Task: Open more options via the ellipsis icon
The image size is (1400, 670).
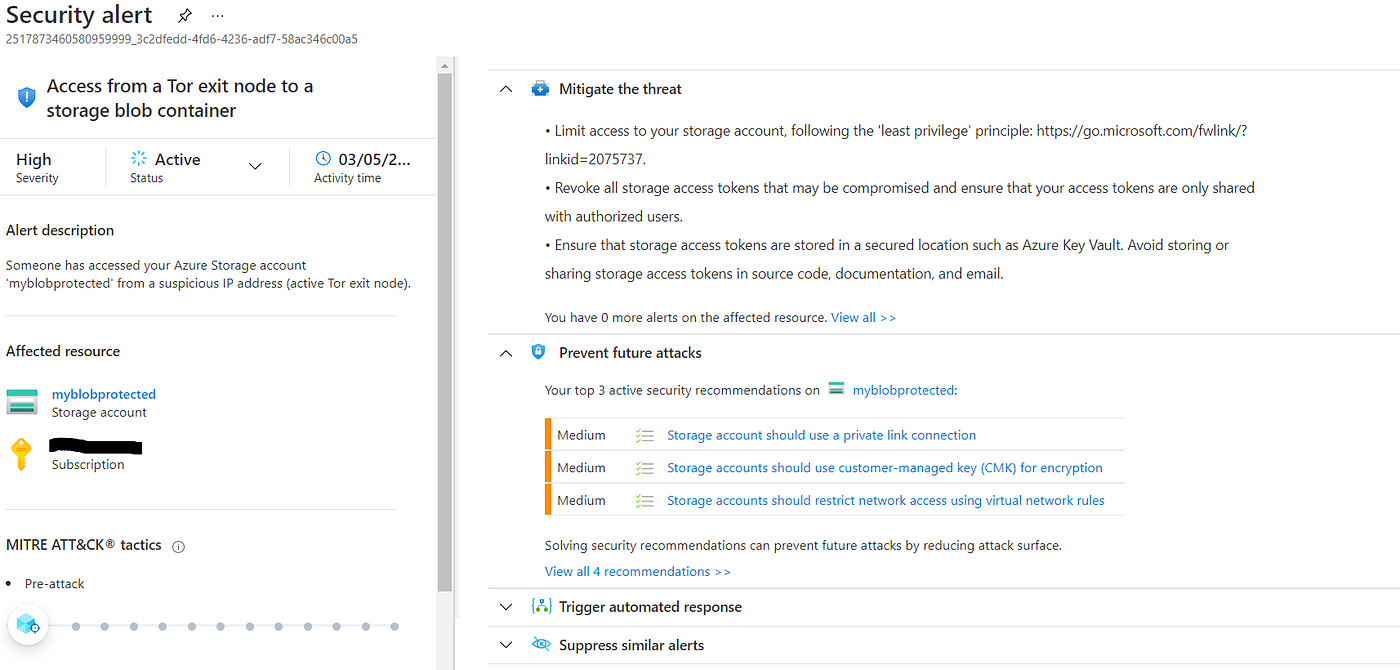Action: [217, 15]
